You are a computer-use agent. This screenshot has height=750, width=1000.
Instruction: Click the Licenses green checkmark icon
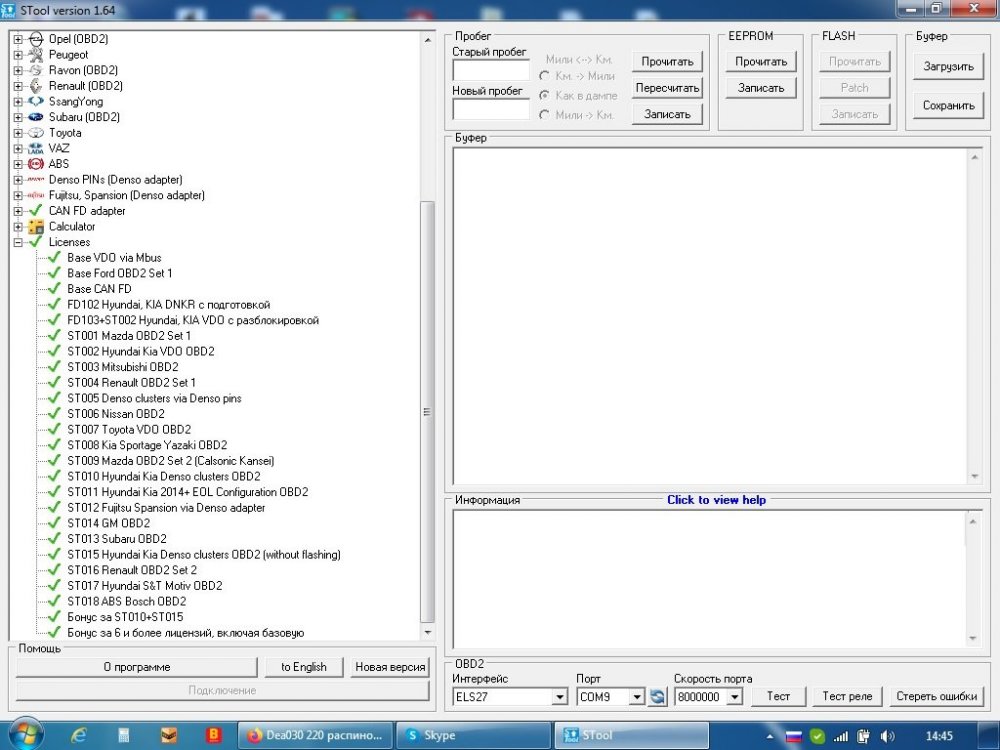click(x=36, y=242)
